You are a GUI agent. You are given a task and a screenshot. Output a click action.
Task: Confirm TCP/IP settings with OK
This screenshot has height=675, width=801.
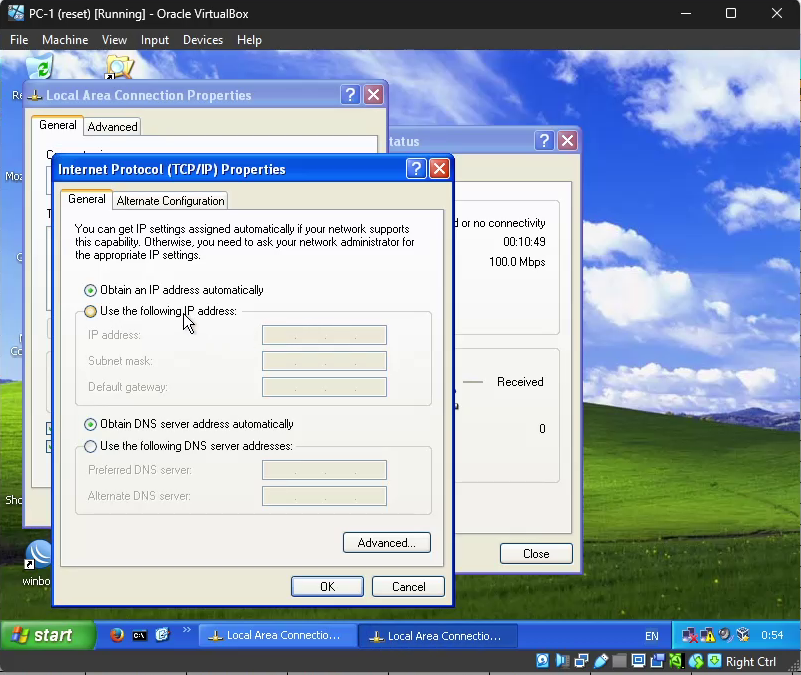pos(327,587)
